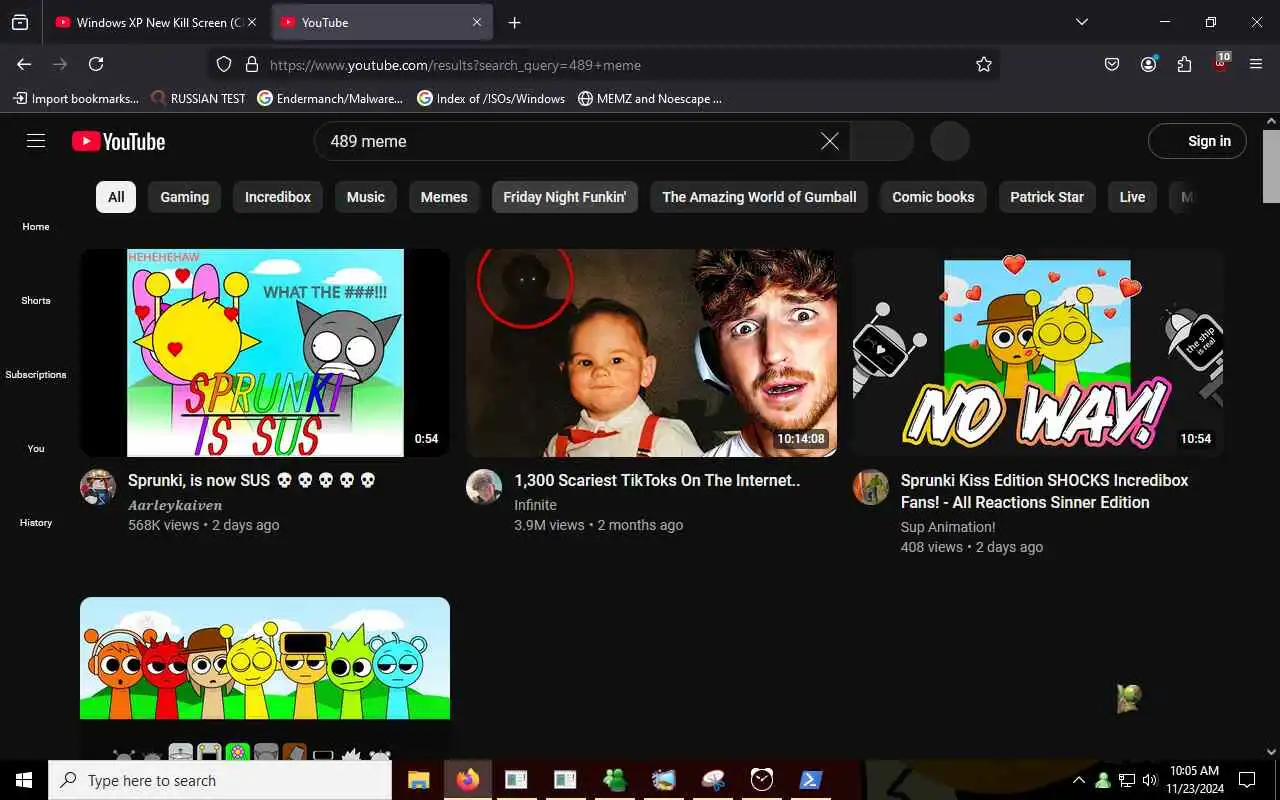Open Index of /ISOs/Windows bookmark
Image resolution: width=1280 pixels, height=800 pixels.
coord(491,98)
